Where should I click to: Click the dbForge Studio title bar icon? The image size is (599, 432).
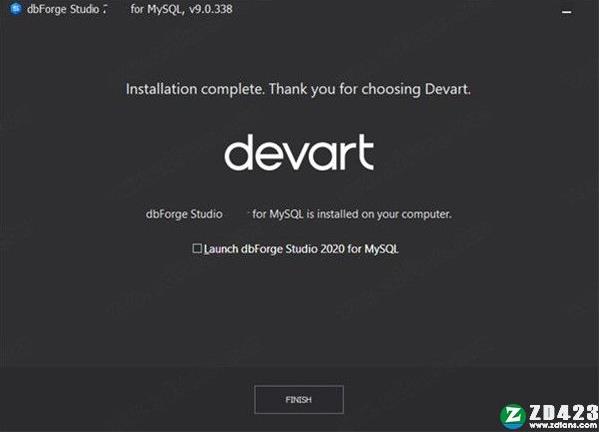tap(16, 8)
